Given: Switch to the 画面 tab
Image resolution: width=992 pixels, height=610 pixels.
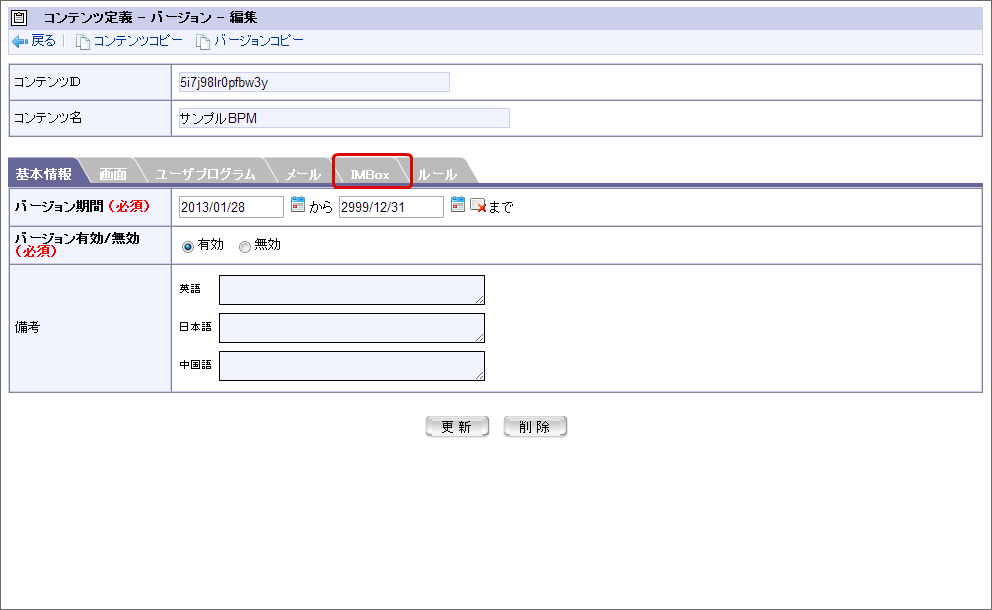Looking at the screenshot, I should 113,174.
